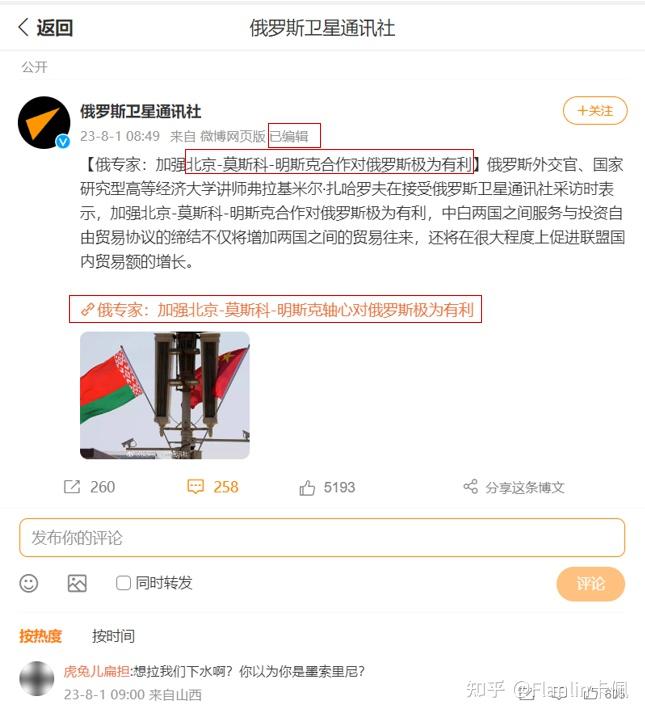Click the share icon 分享这条博文
The image size is (645, 717).
coord(470,487)
